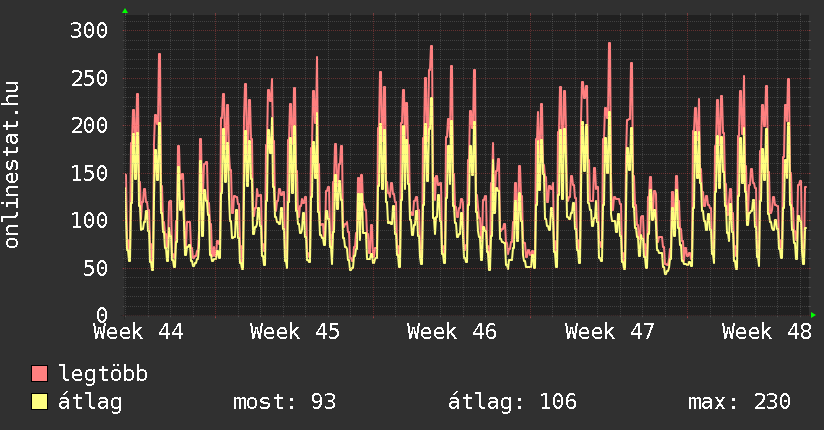This screenshot has width=824, height=430.
Task: Click the 50 y-axis value
Action: click(x=95, y=268)
